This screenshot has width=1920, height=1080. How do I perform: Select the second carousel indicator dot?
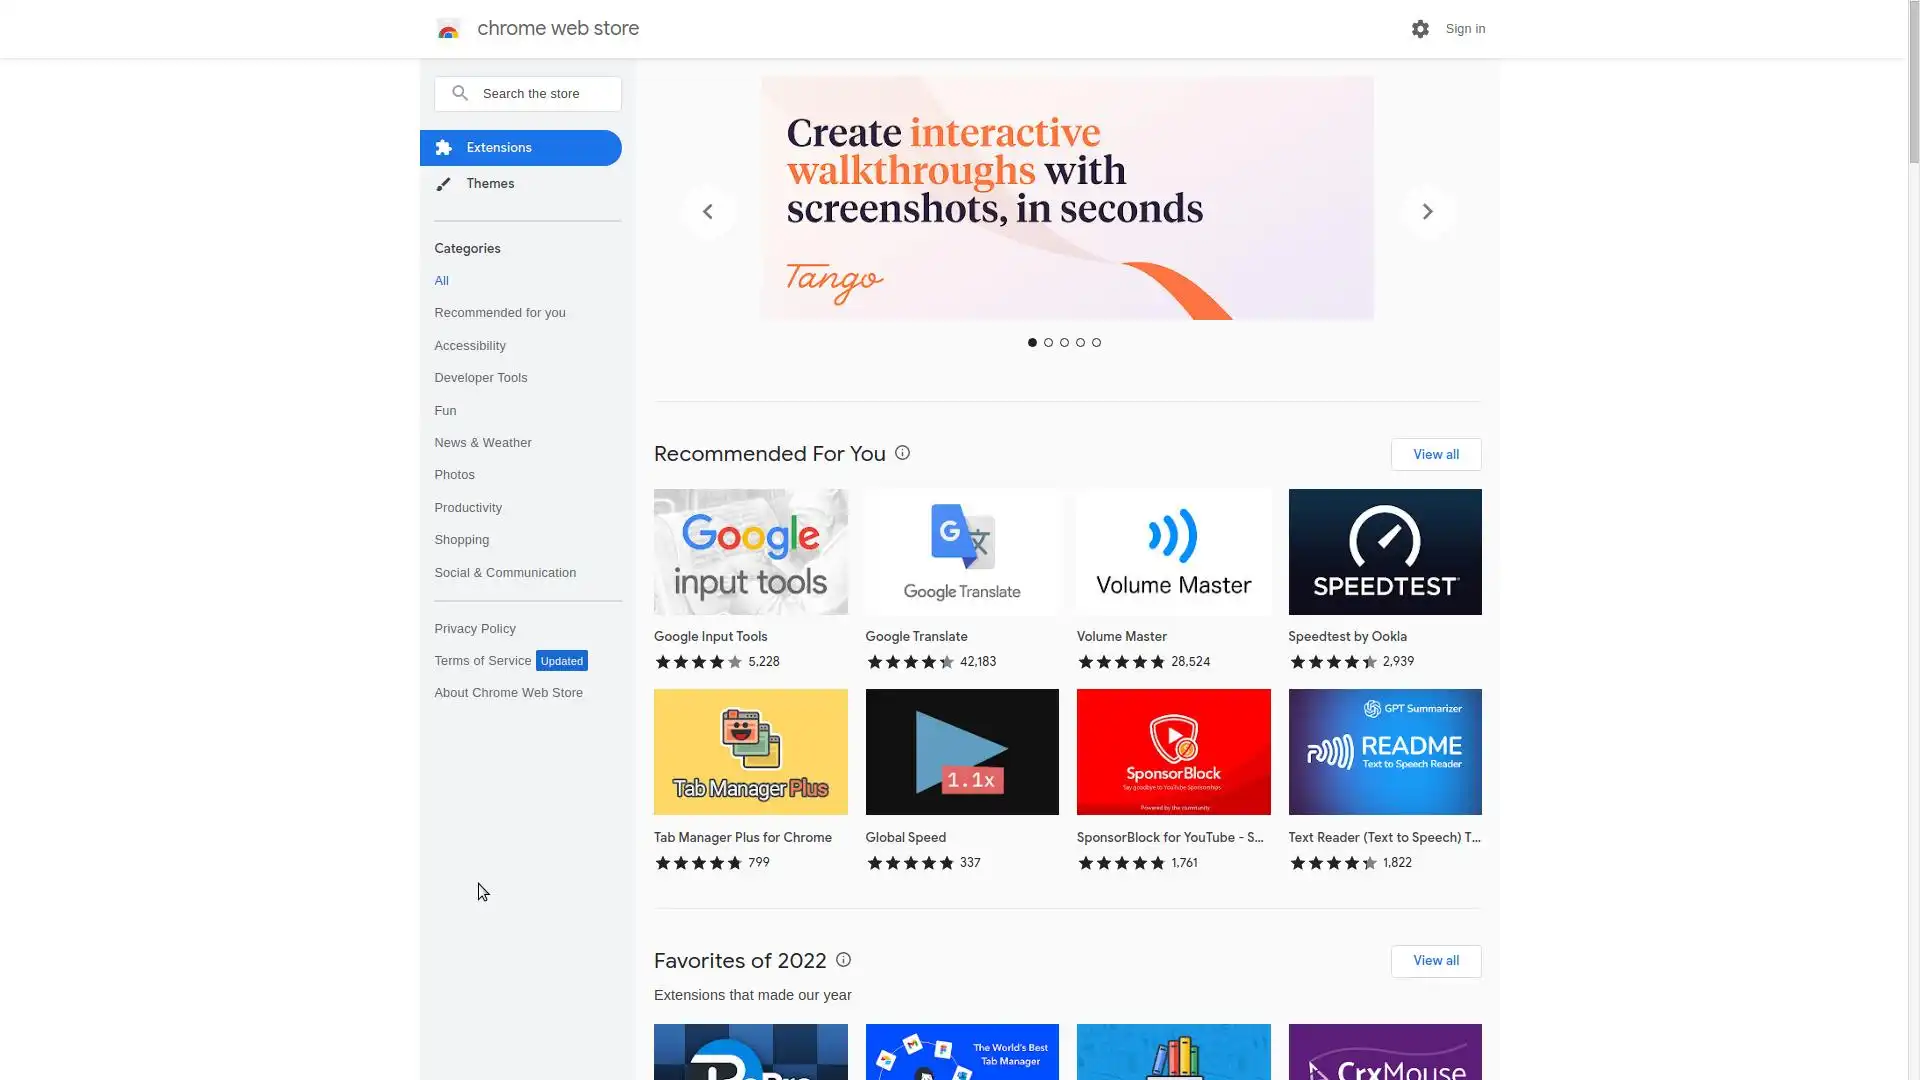click(x=1048, y=342)
